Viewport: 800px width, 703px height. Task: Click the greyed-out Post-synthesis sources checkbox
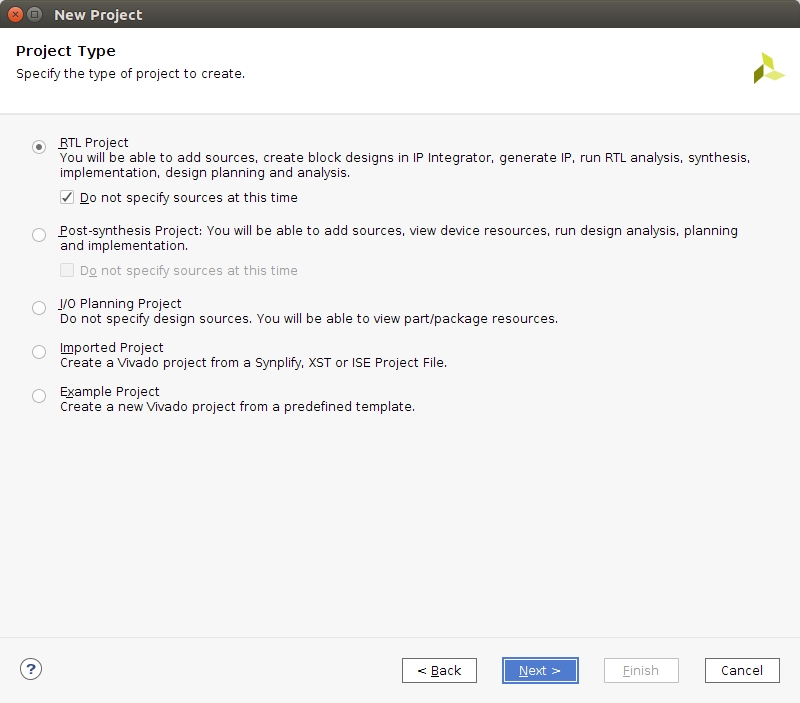point(67,270)
